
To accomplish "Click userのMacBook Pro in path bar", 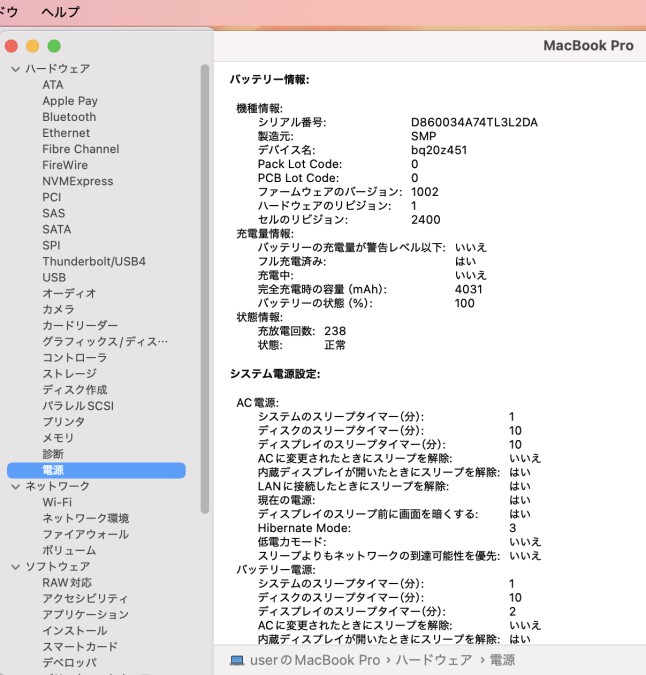I will click(315, 660).
